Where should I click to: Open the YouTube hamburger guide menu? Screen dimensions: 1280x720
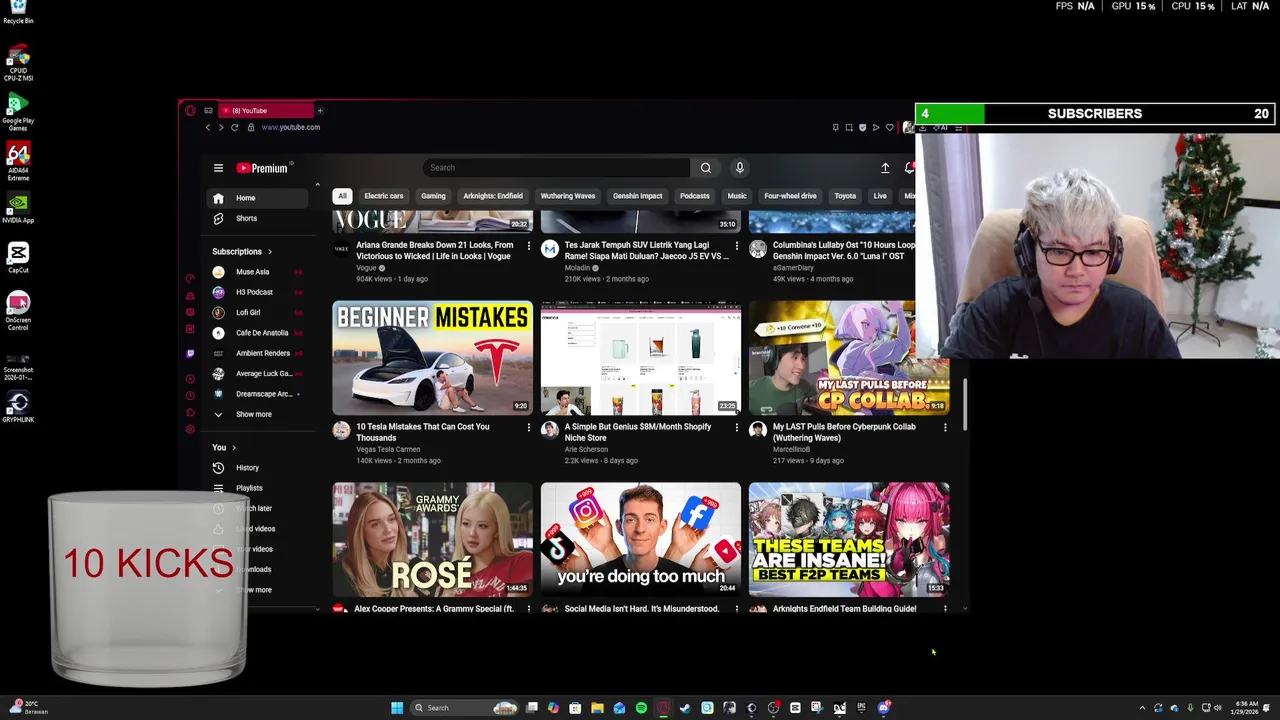point(218,168)
